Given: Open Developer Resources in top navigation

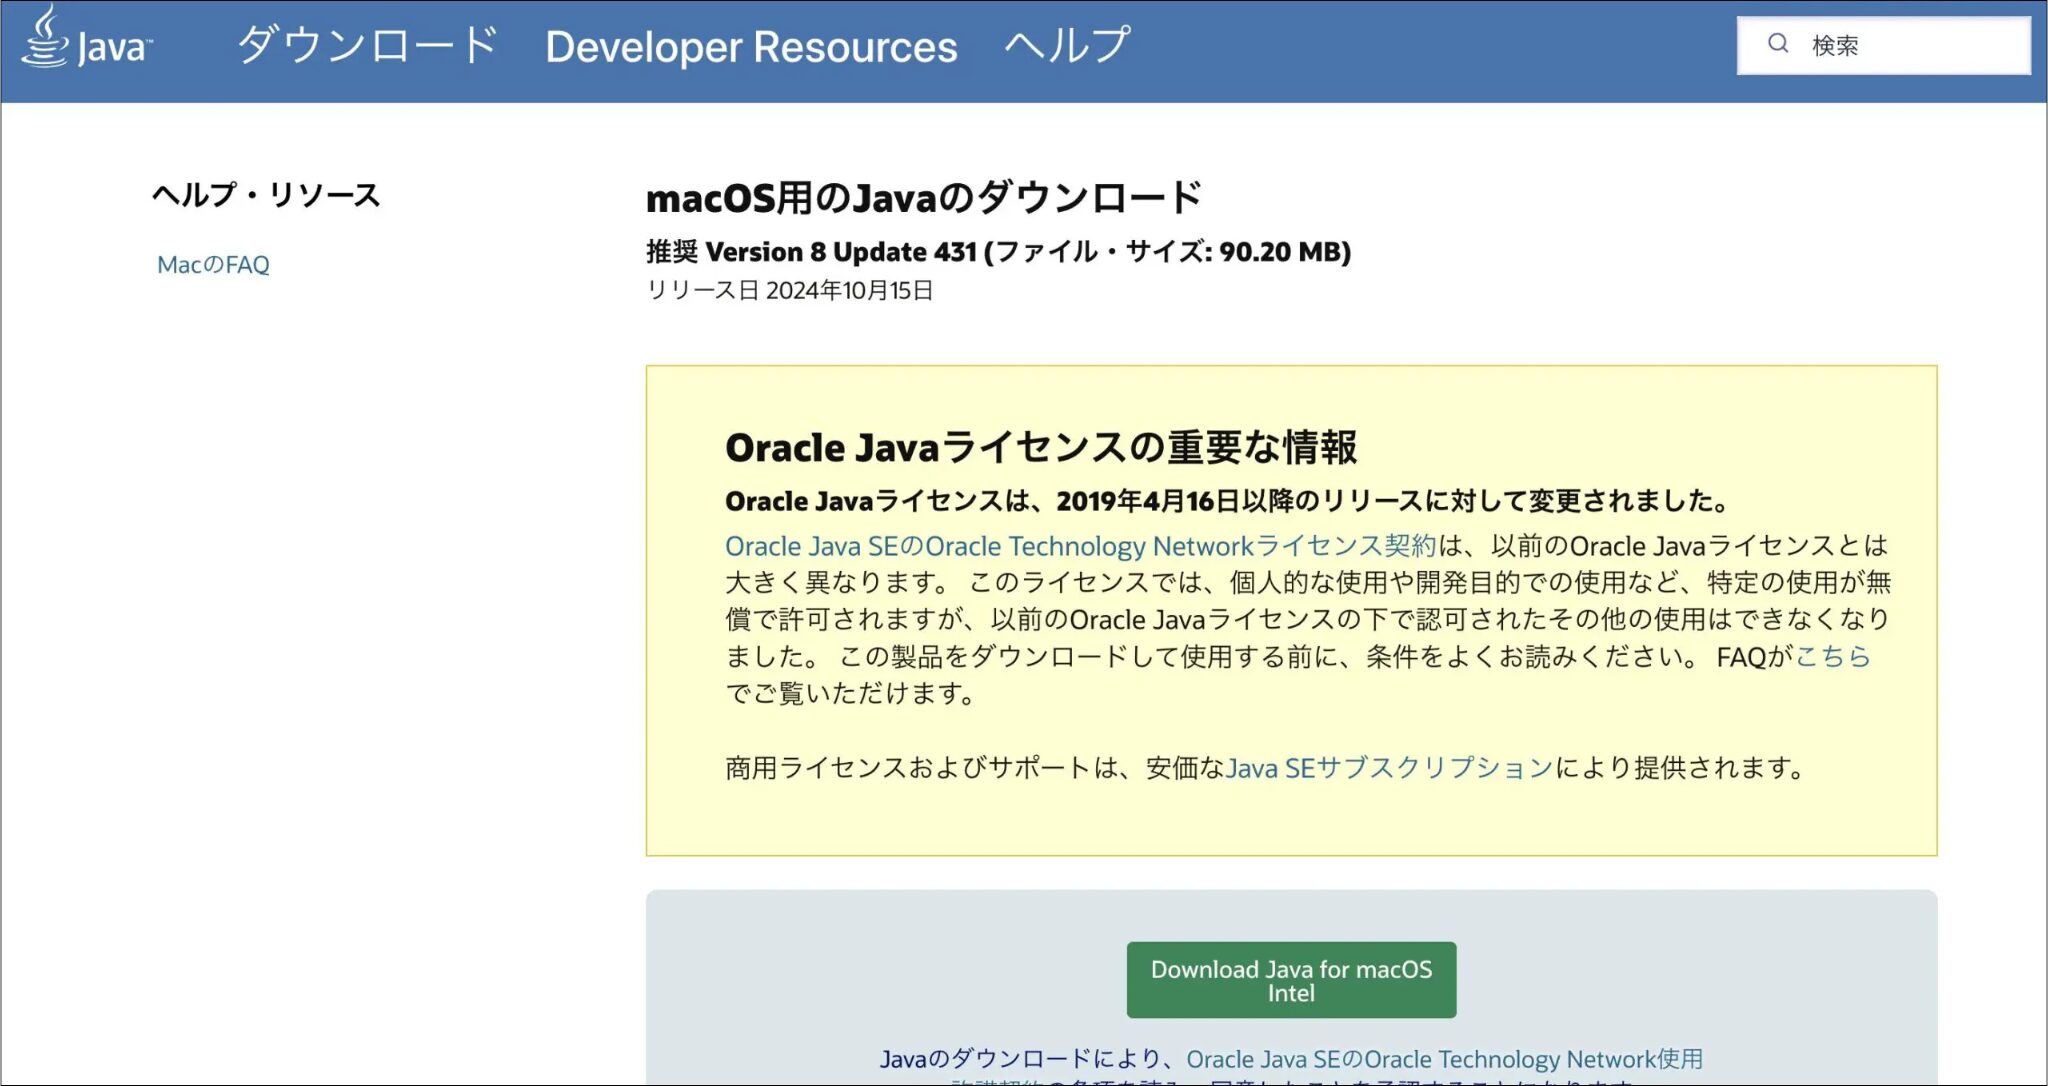Looking at the screenshot, I should [x=751, y=47].
